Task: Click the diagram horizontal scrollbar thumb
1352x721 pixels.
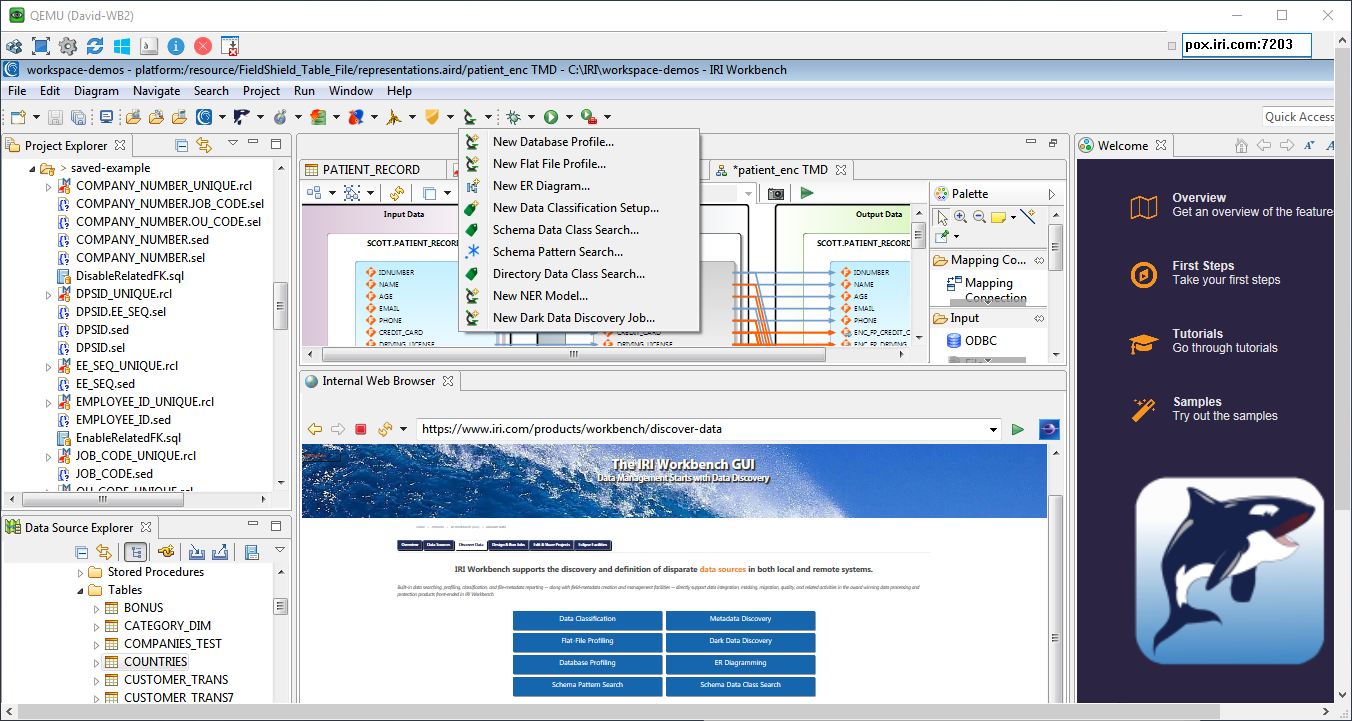Action: pyautogui.click(x=573, y=354)
